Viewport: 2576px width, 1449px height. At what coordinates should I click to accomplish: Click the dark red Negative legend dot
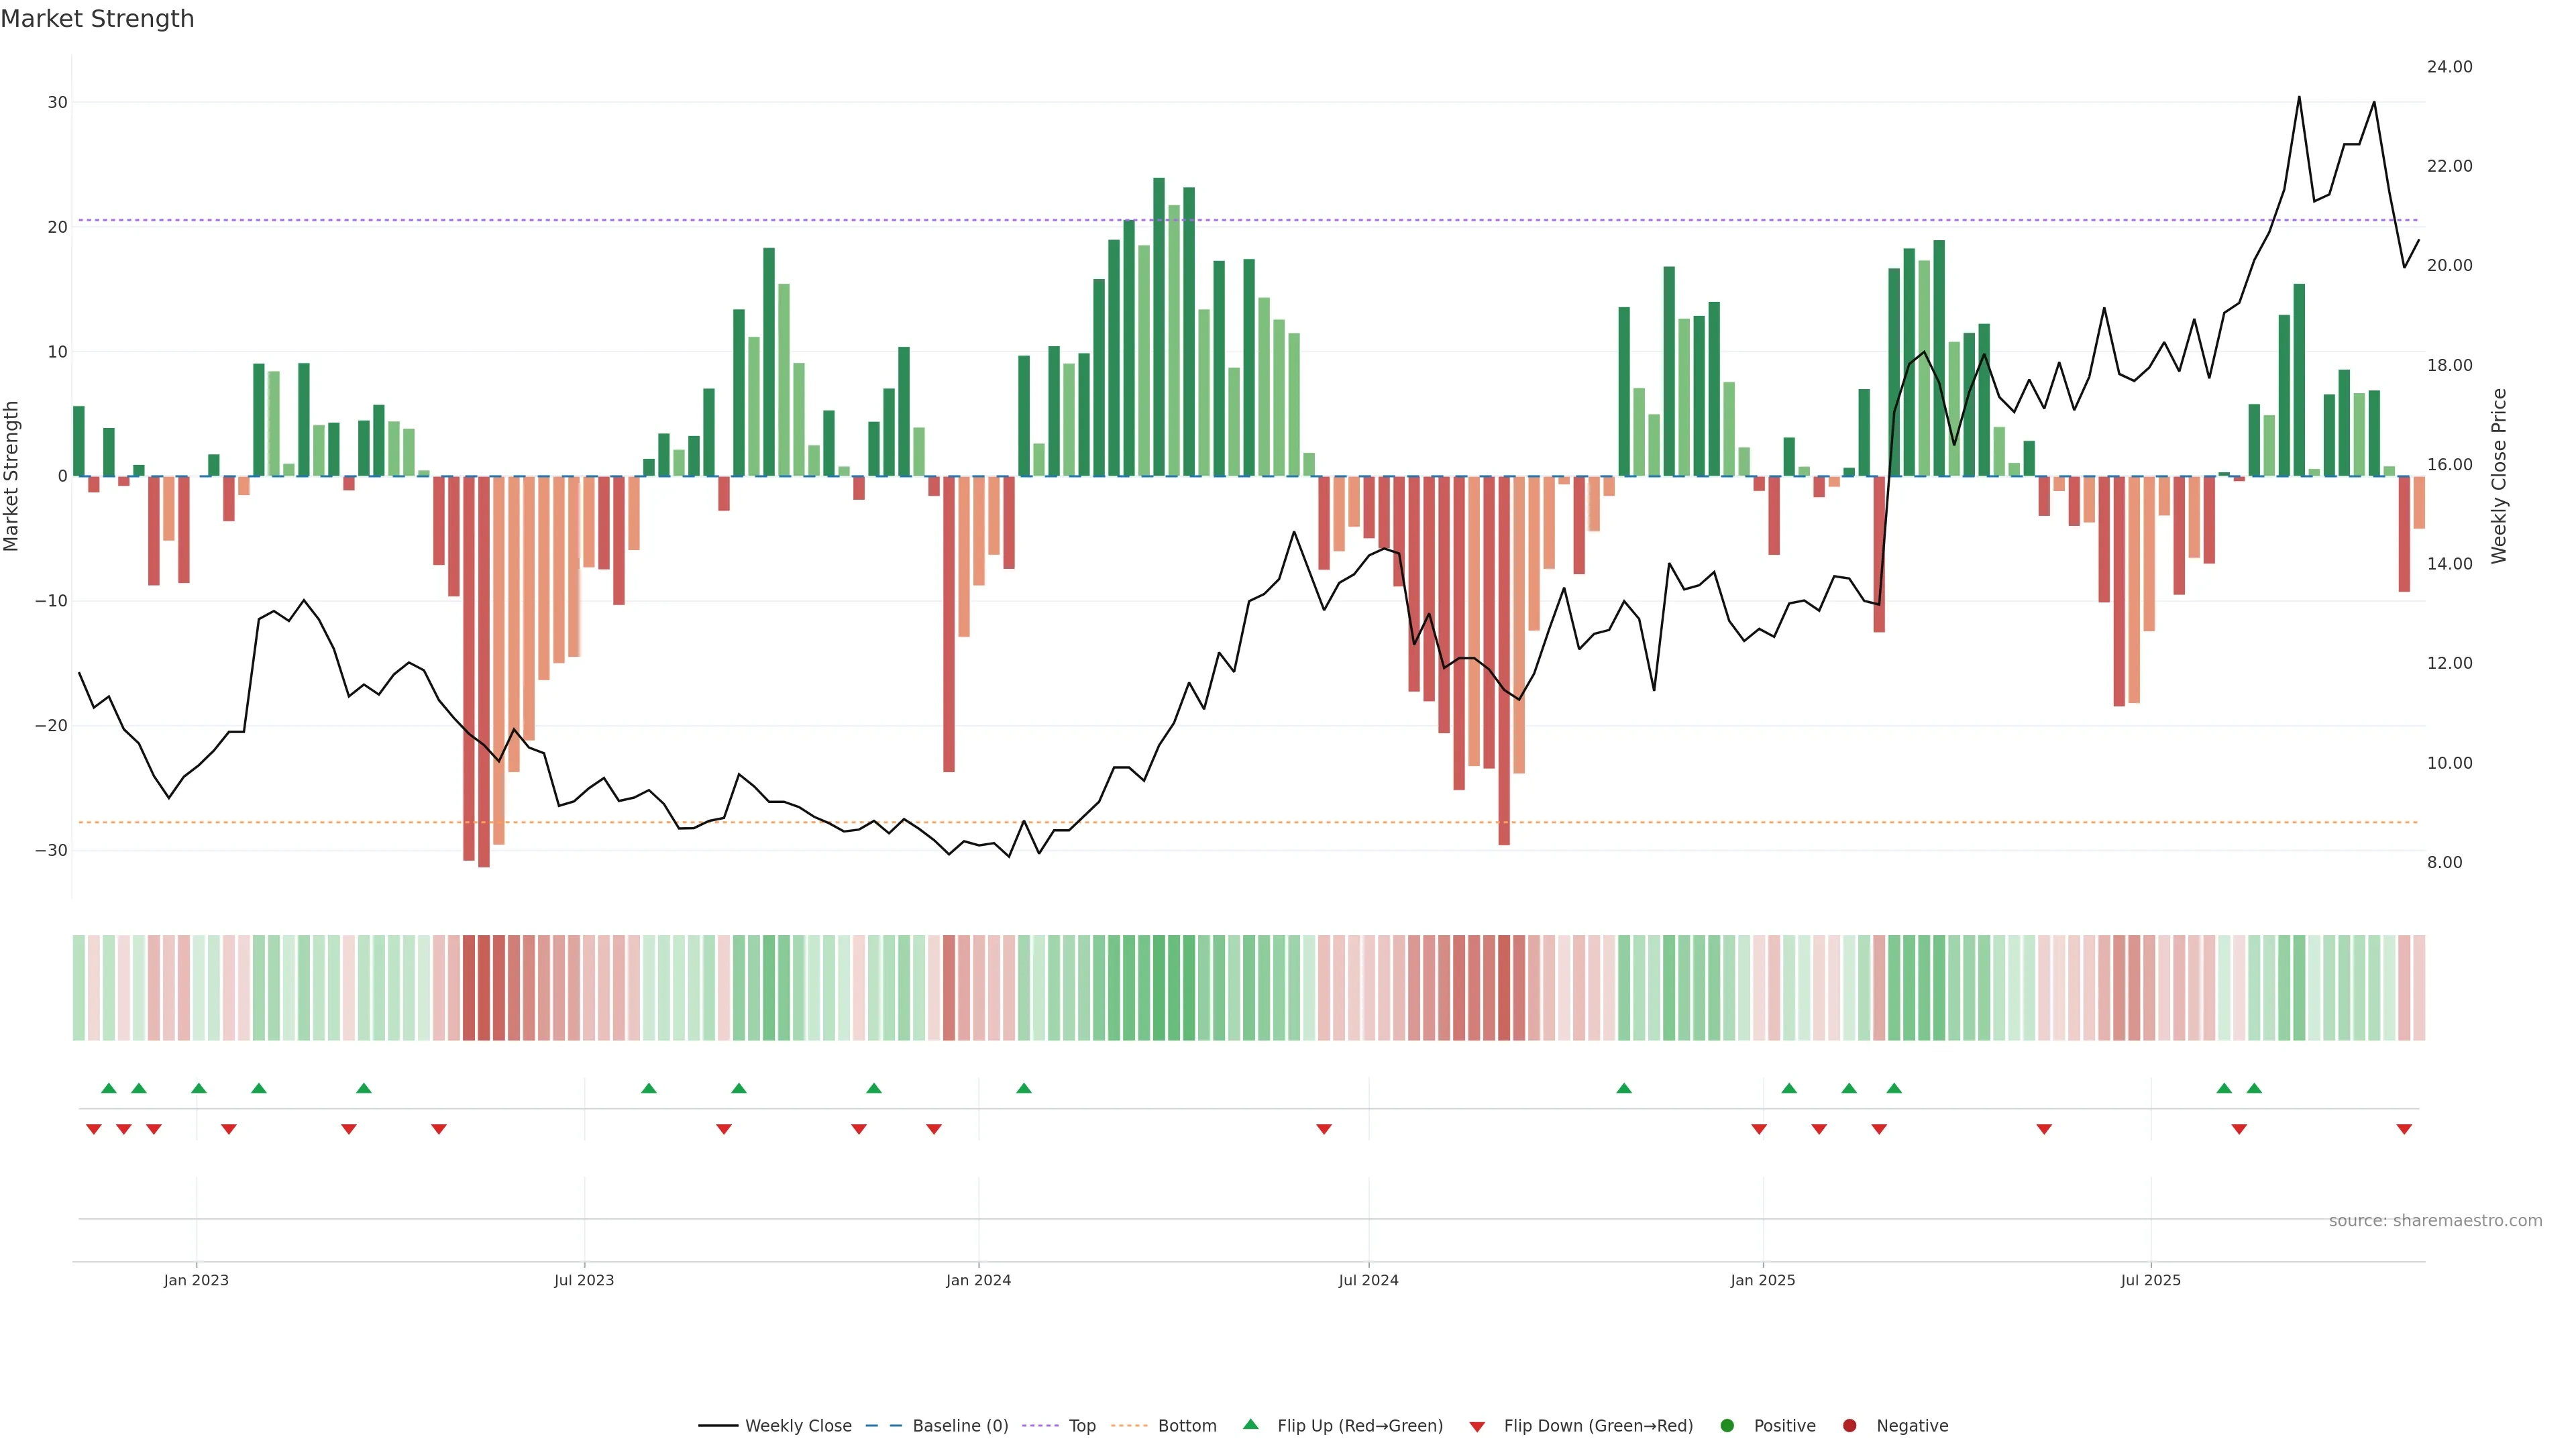(1849, 1425)
